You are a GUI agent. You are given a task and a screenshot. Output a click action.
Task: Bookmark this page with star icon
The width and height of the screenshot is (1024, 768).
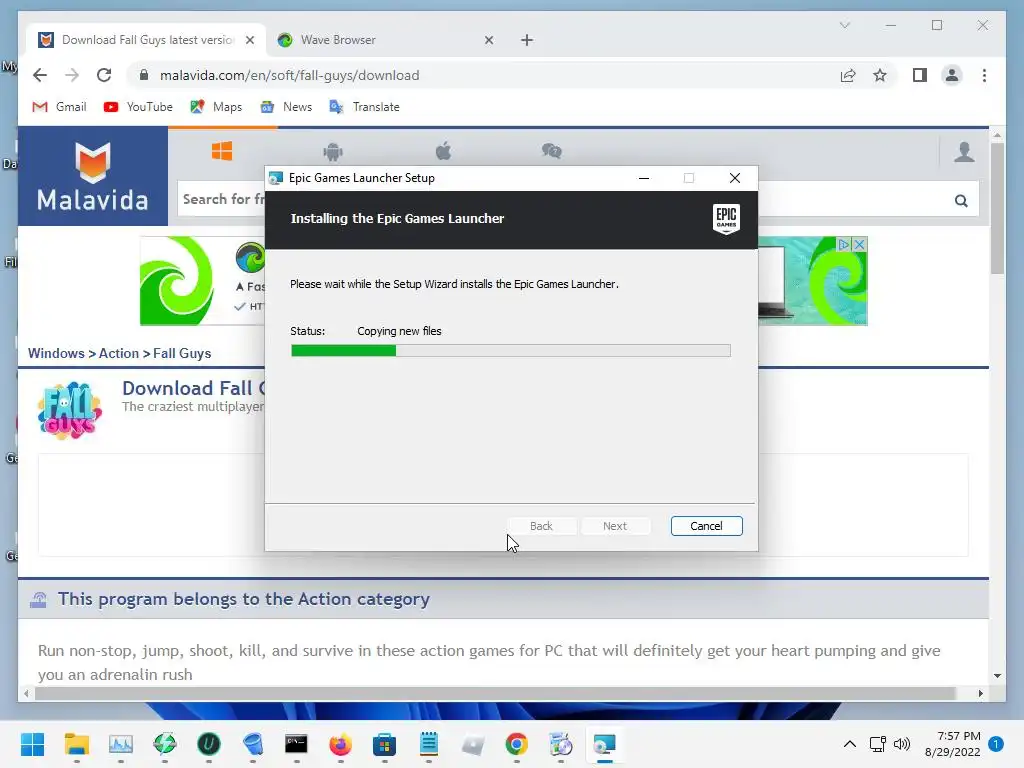click(x=880, y=75)
